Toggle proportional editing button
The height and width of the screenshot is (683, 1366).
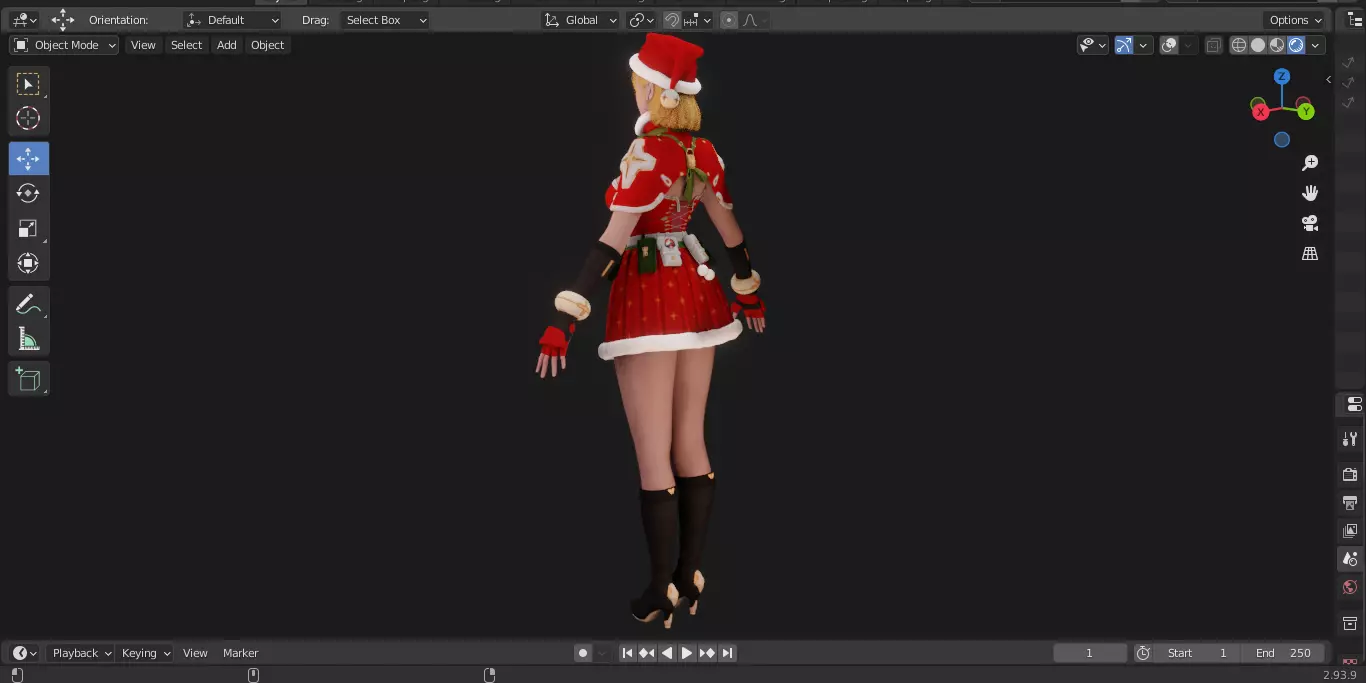(x=728, y=20)
